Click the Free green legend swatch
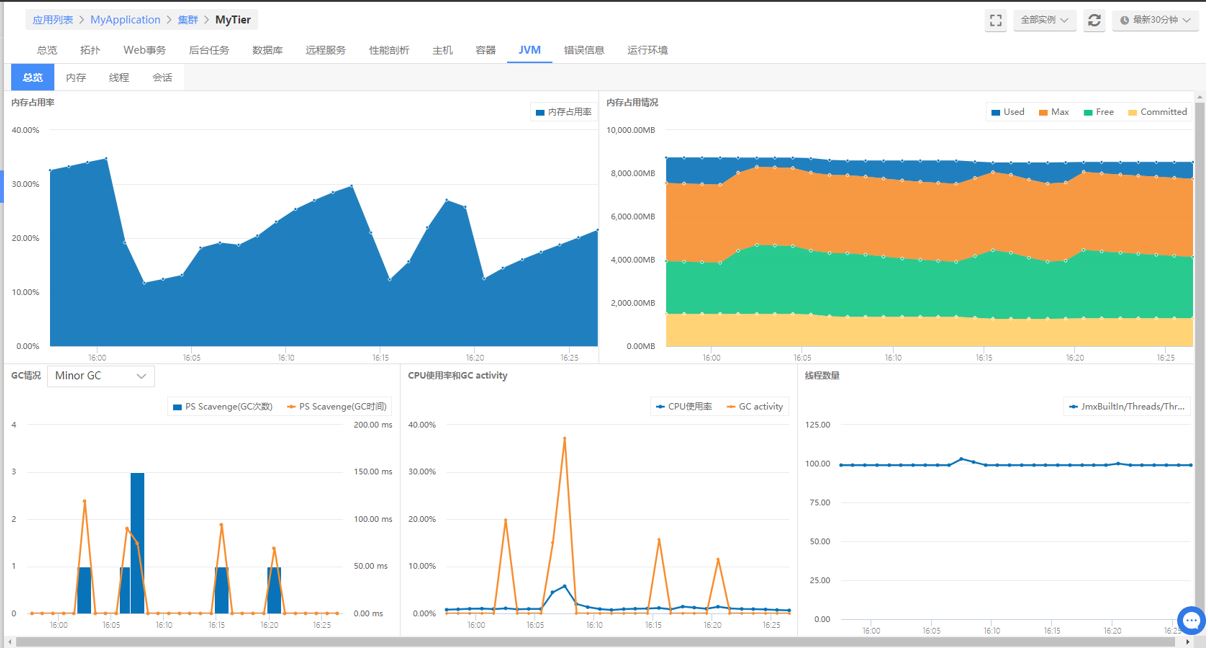 [x=1086, y=112]
